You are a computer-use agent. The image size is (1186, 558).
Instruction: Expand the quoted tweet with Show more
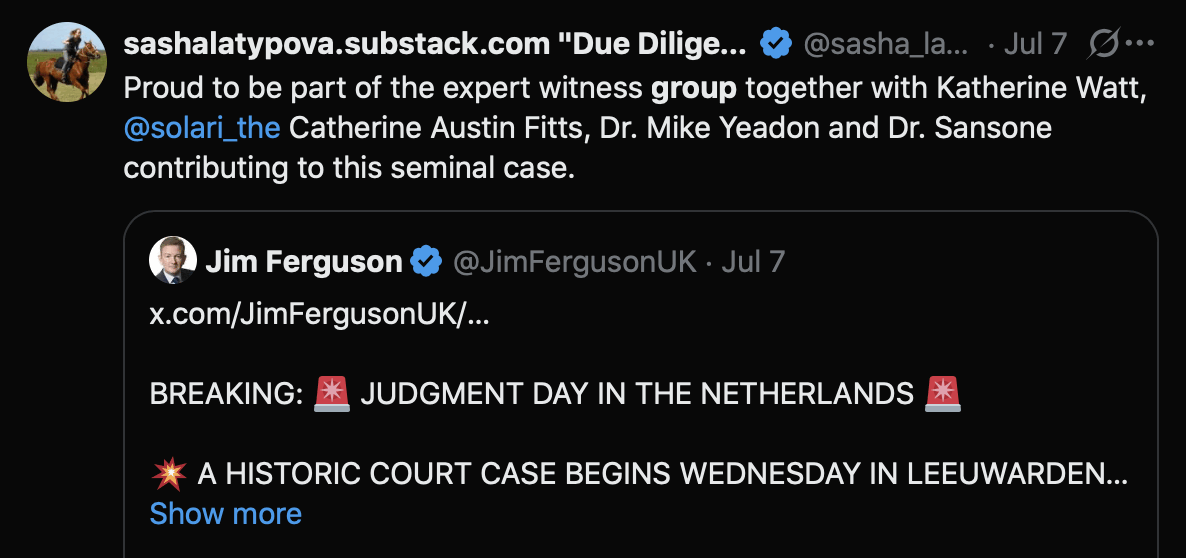[225, 514]
